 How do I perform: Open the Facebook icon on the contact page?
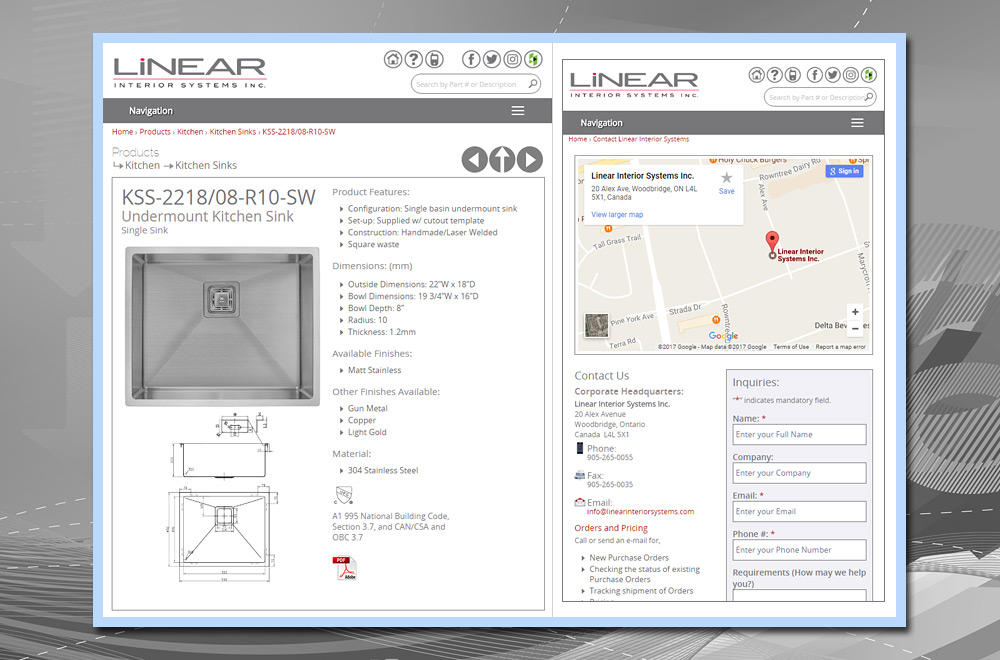pos(814,75)
